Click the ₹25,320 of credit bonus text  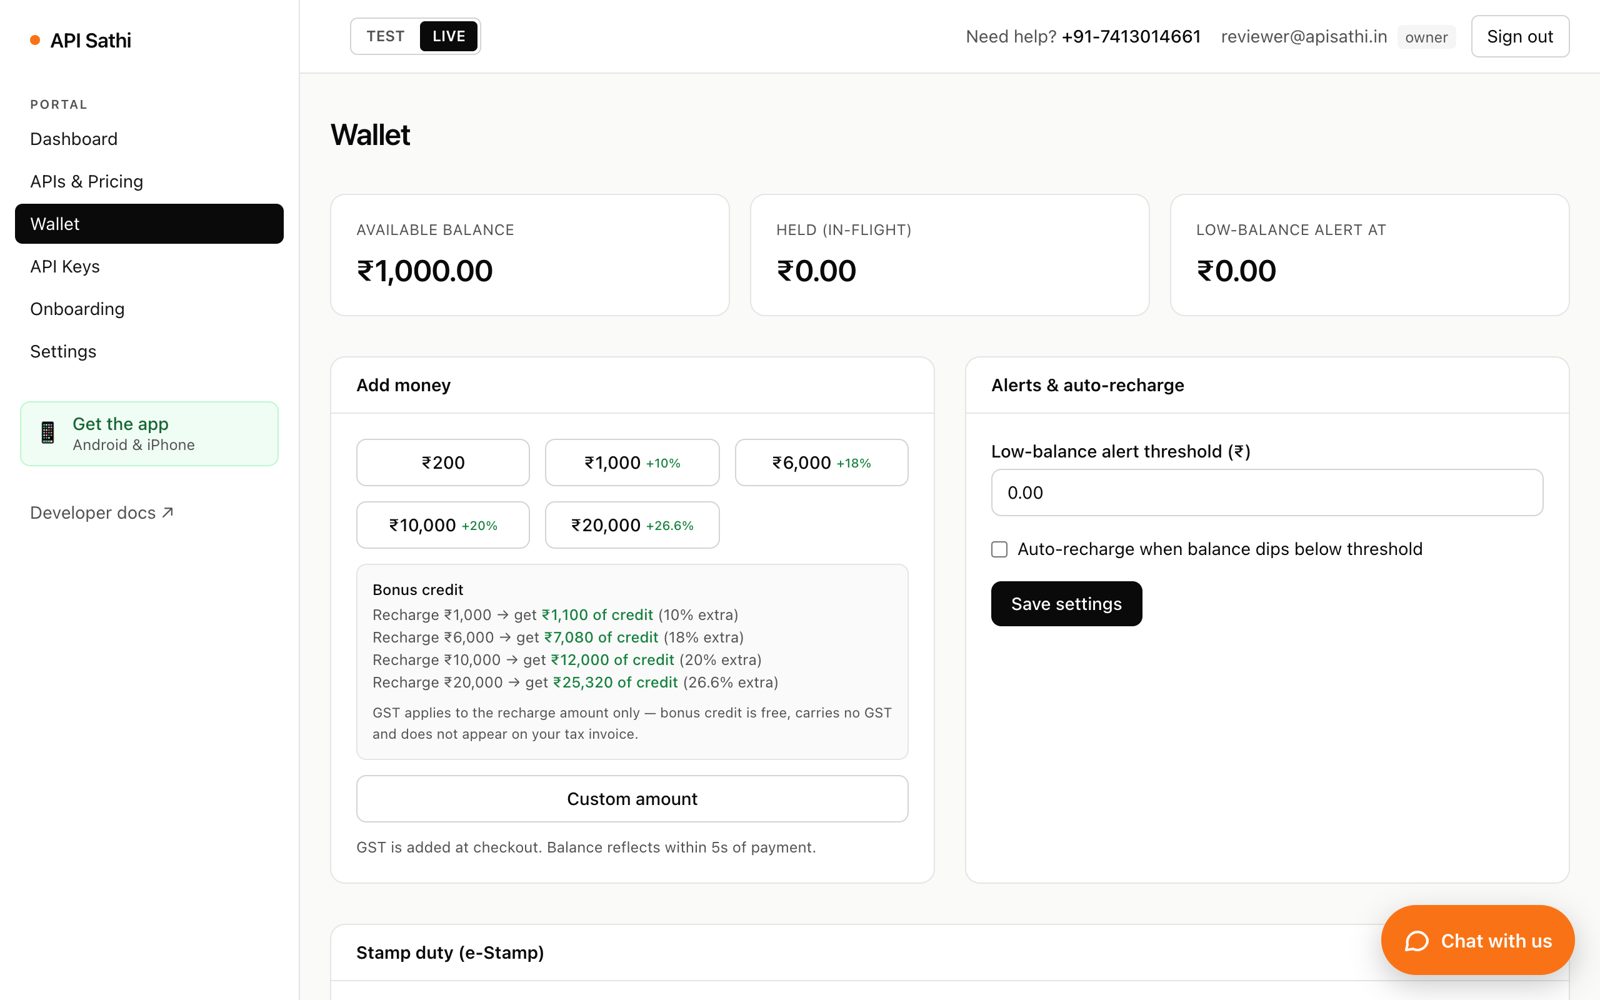point(615,682)
